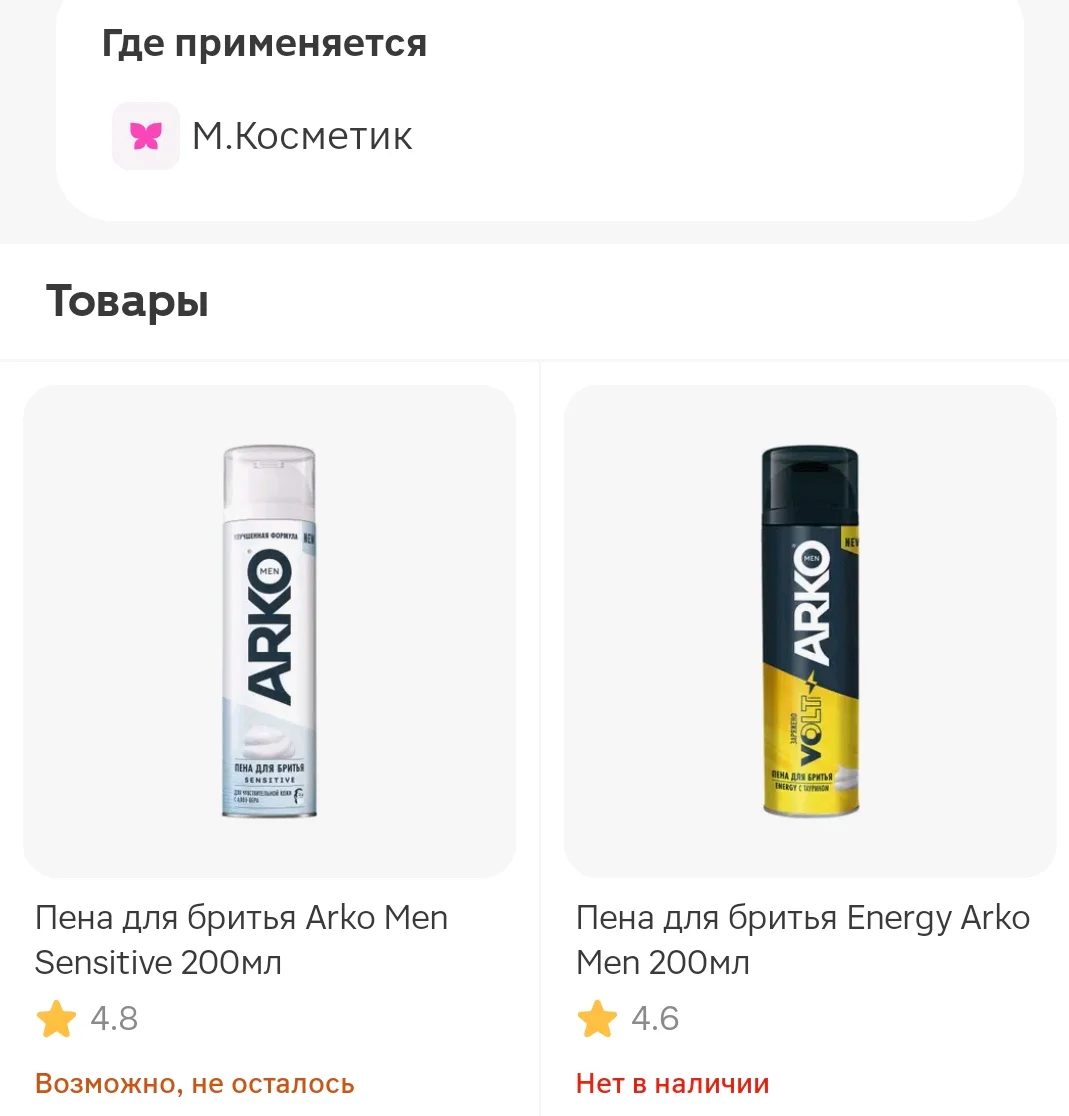
Task: Open the Arko Energy Volt product image
Action: pyautogui.click(x=810, y=631)
